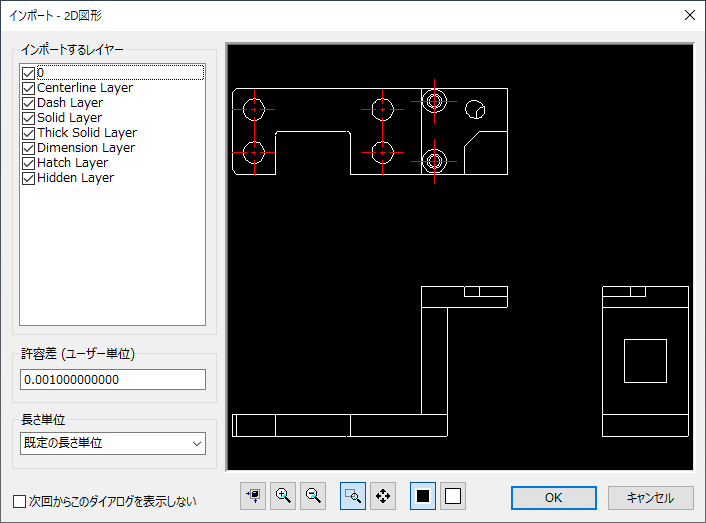Click the fit-to-view icon below the preview

tap(253, 496)
